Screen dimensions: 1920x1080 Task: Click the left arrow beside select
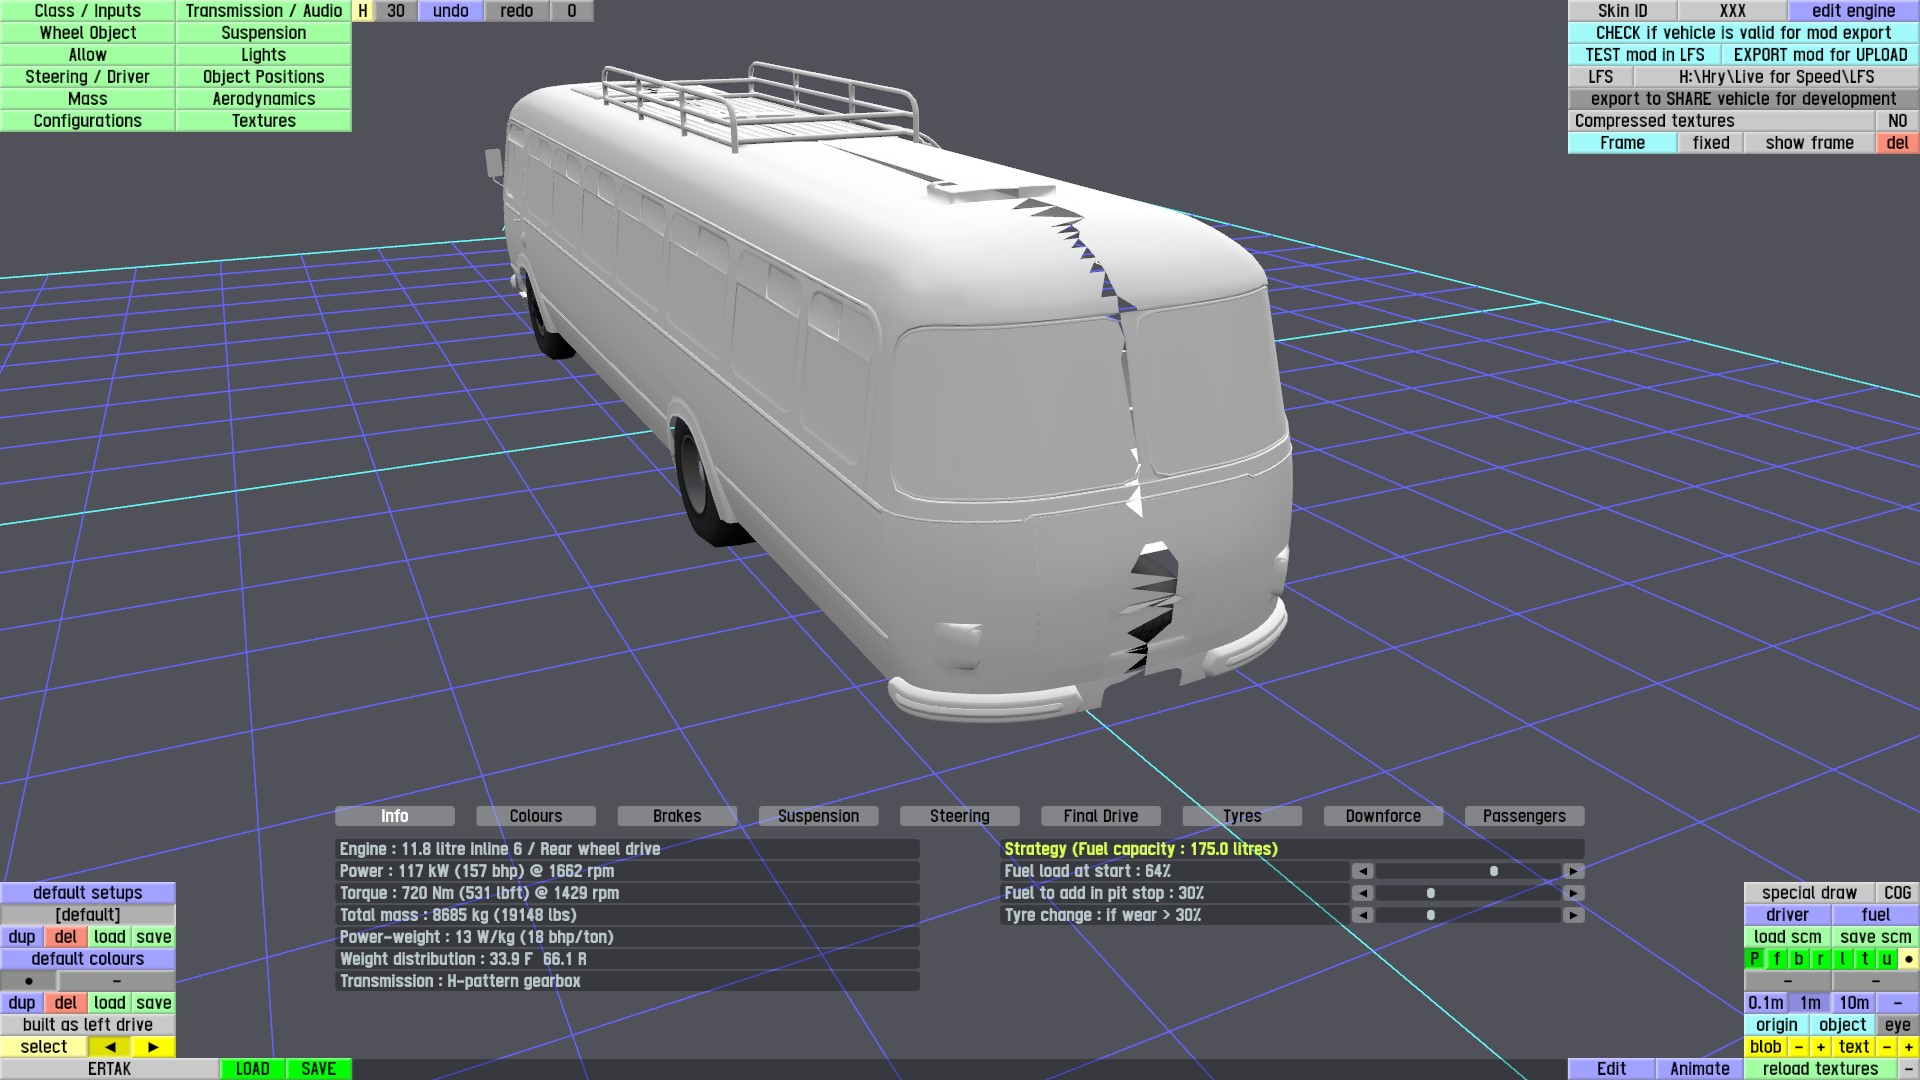point(110,1047)
